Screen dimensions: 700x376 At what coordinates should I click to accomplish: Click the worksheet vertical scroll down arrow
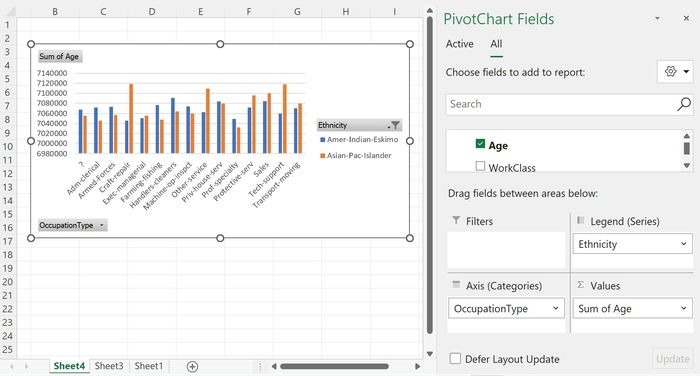(x=429, y=354)
